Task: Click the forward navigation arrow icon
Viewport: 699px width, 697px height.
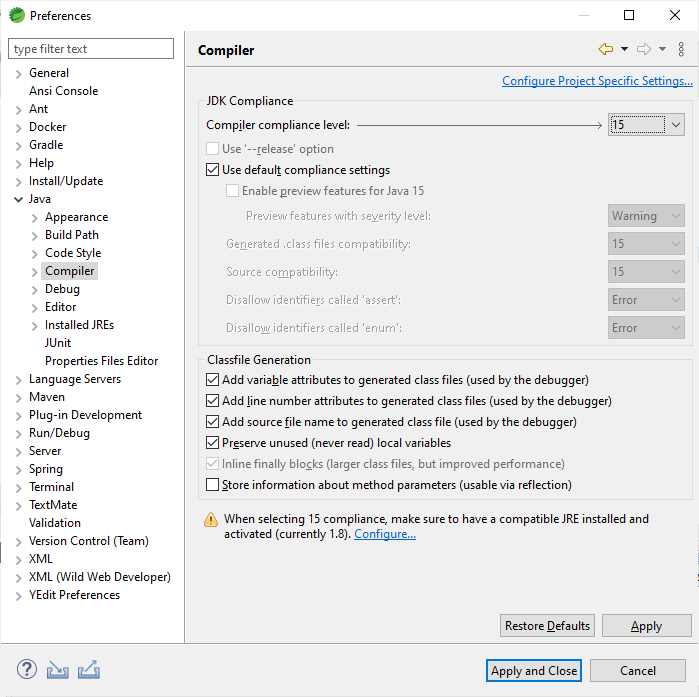Action: (644, 49)
